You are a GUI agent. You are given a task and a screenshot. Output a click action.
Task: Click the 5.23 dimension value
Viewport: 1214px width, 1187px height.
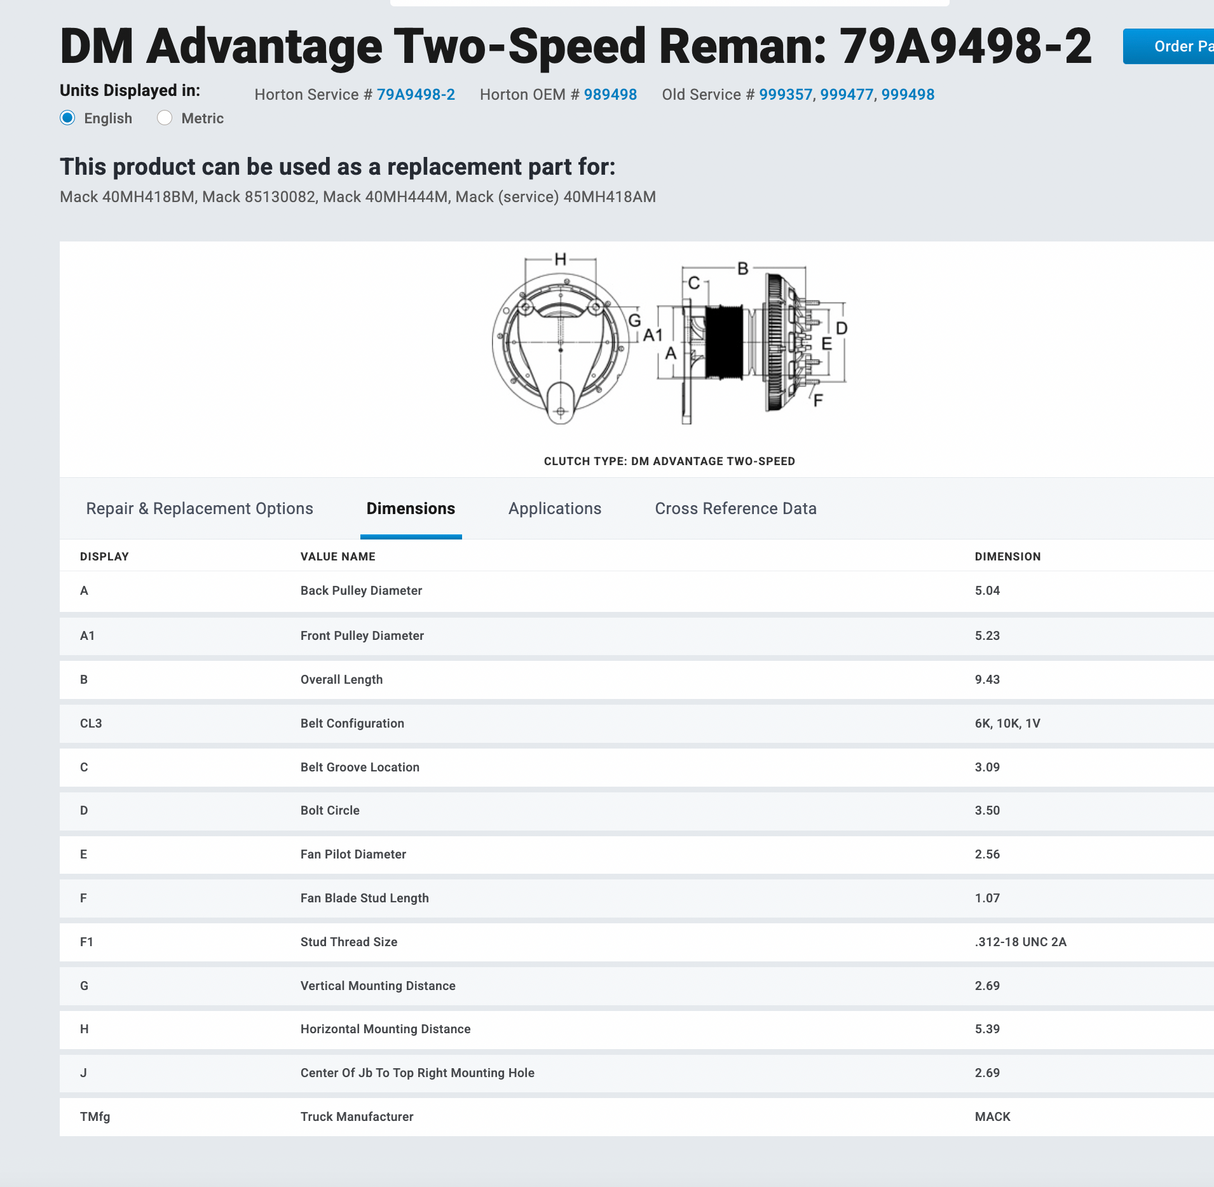987,636
